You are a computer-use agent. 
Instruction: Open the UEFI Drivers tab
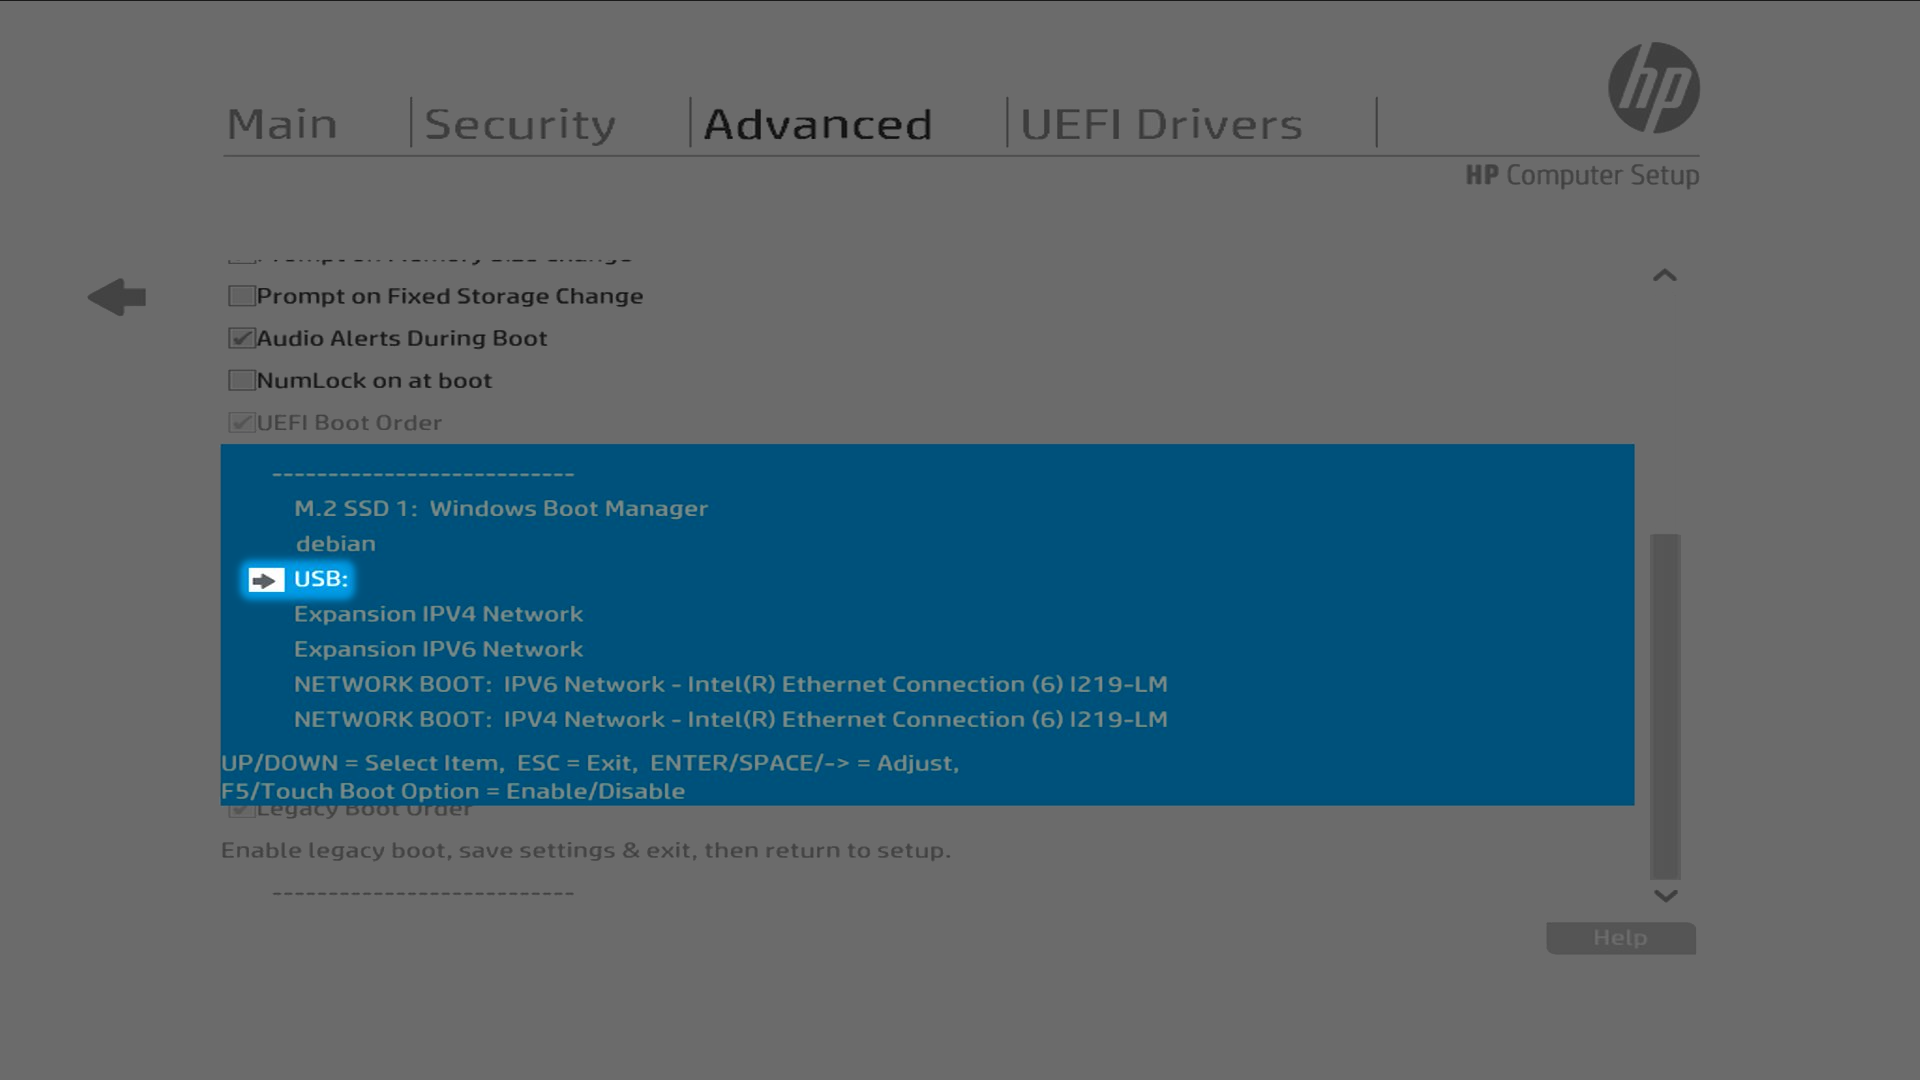tap(1161, 124)
